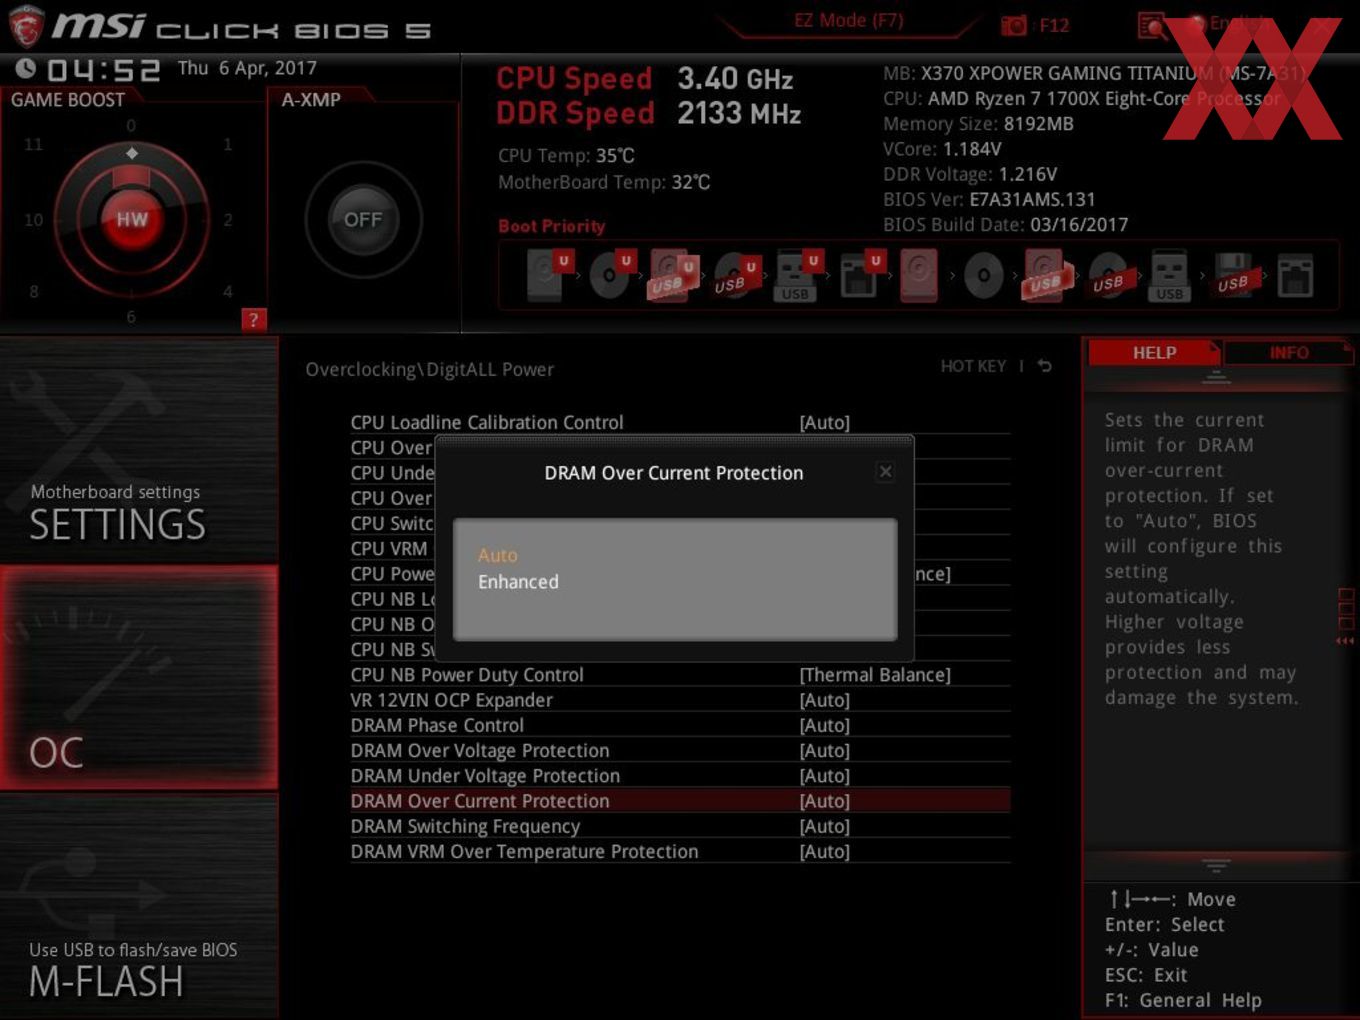Select the CPU NB Power Duty Control label
This screenshot has height=1020, width=1360.
click(x=467, y=675)
